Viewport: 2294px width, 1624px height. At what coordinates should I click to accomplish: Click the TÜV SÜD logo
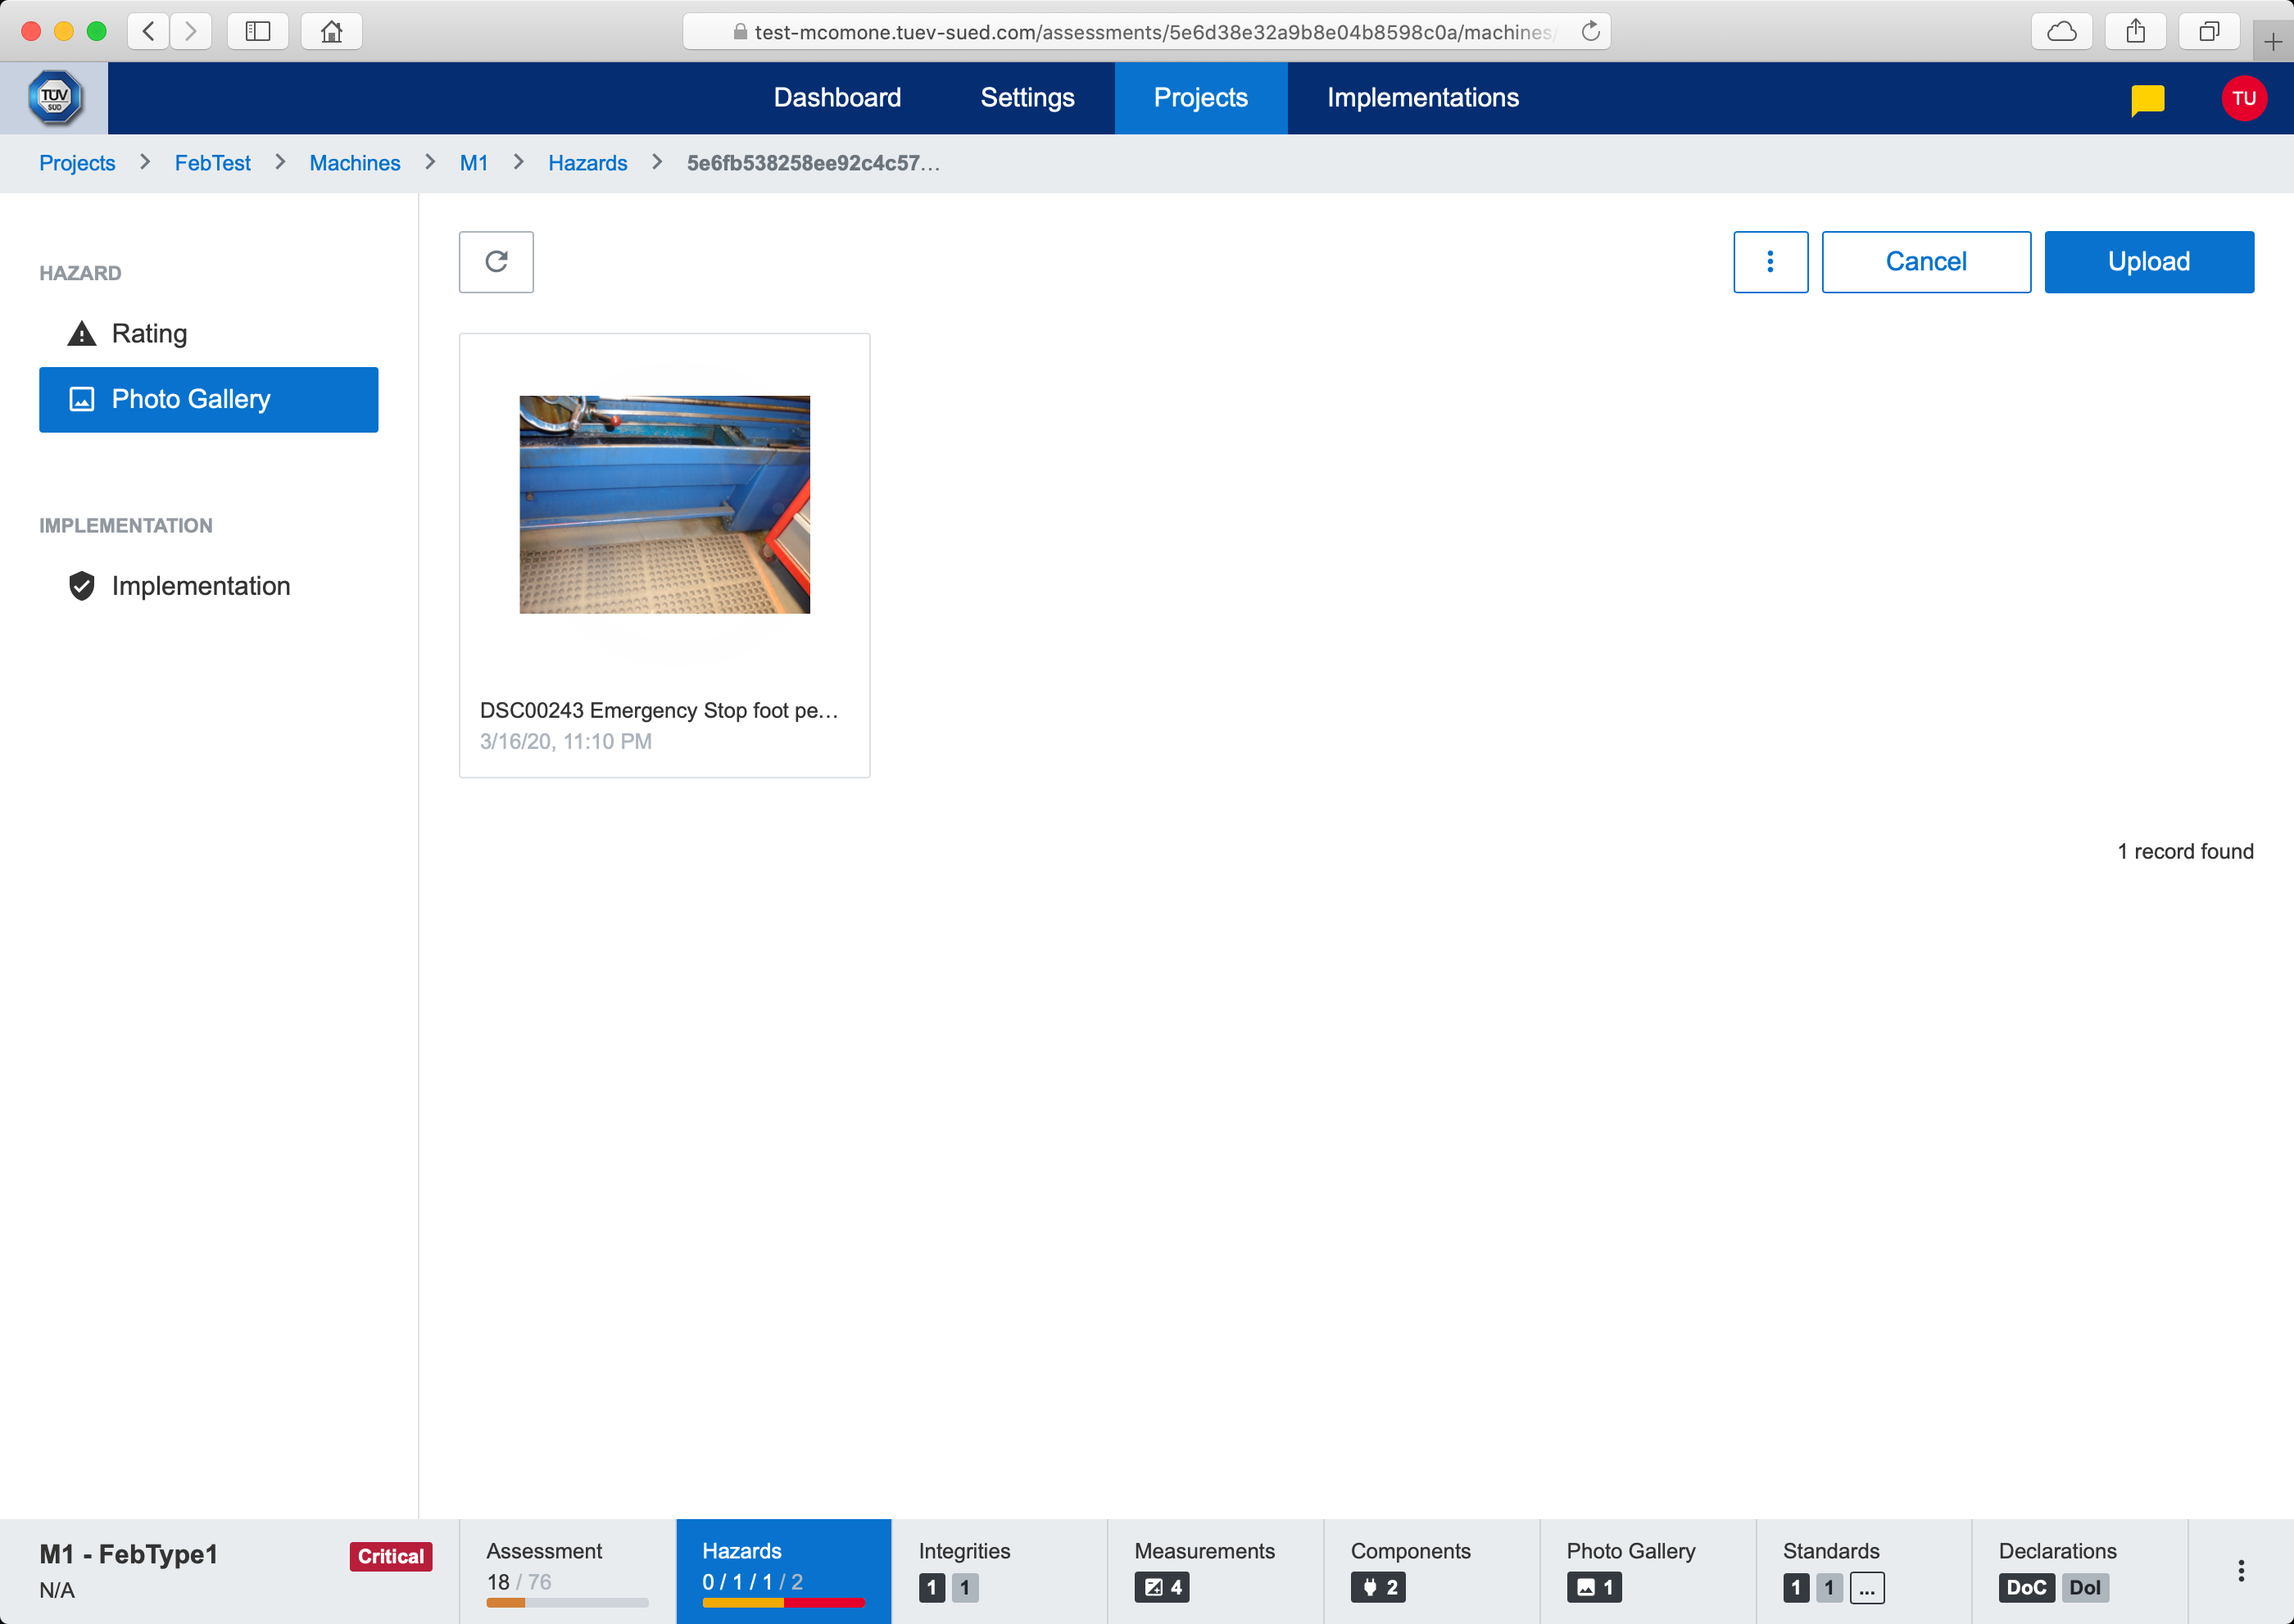pos(54,98)
